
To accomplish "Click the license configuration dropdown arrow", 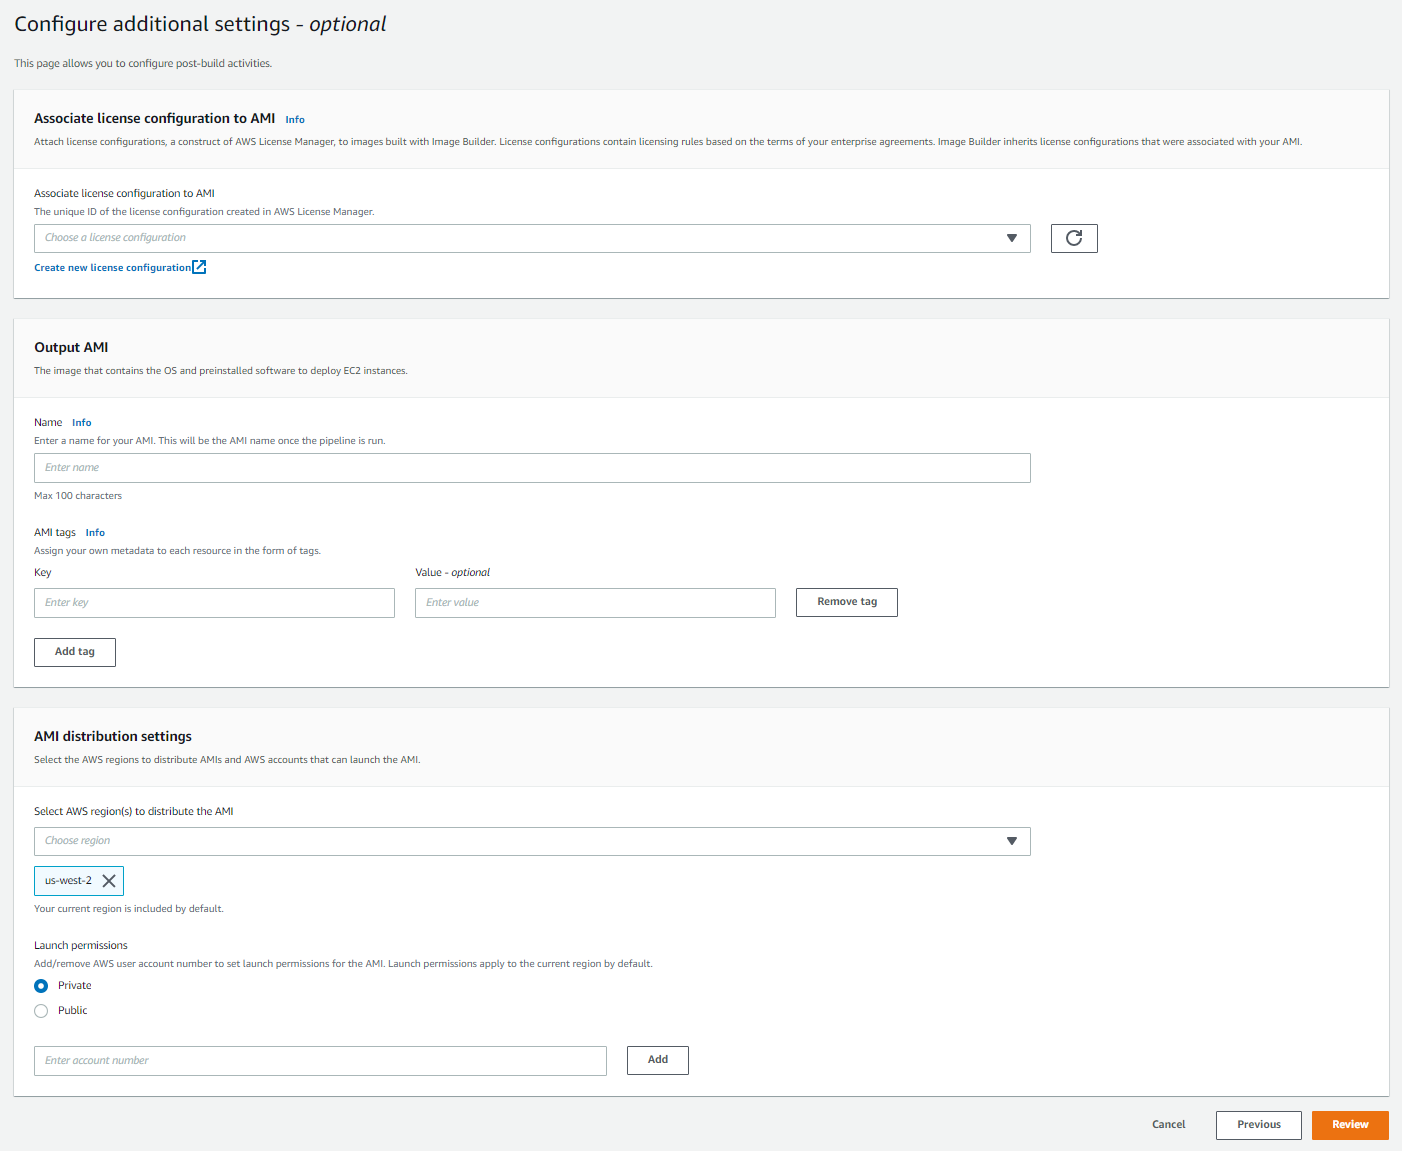I will [1012, 238].
